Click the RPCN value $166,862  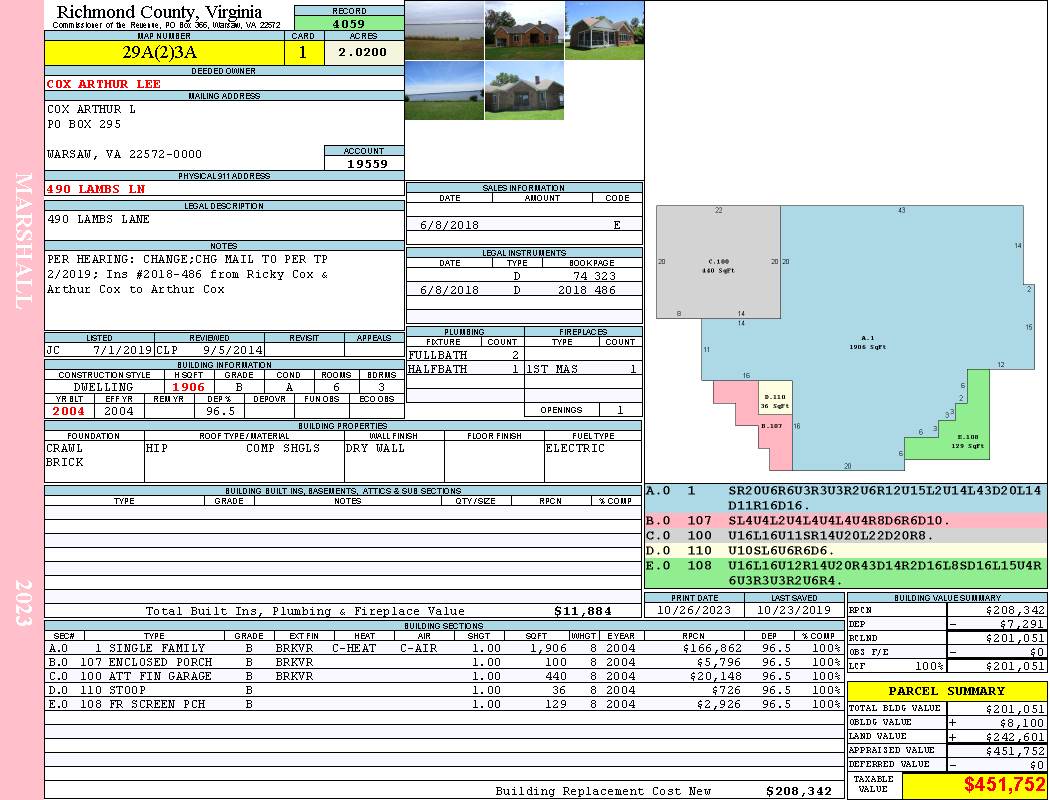click(x=712, y=648)
